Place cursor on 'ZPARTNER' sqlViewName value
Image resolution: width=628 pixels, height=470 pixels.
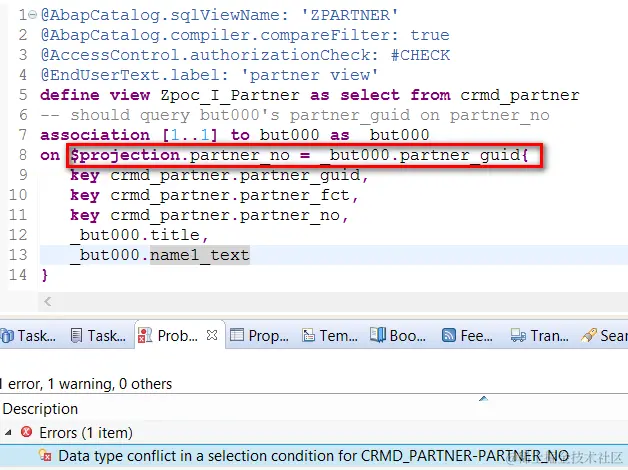(x=349, y=15)
